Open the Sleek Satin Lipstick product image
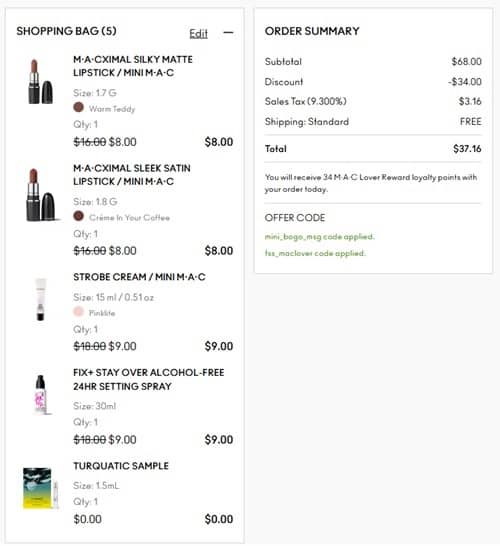The image size is (500, 546). click(41, 195)
